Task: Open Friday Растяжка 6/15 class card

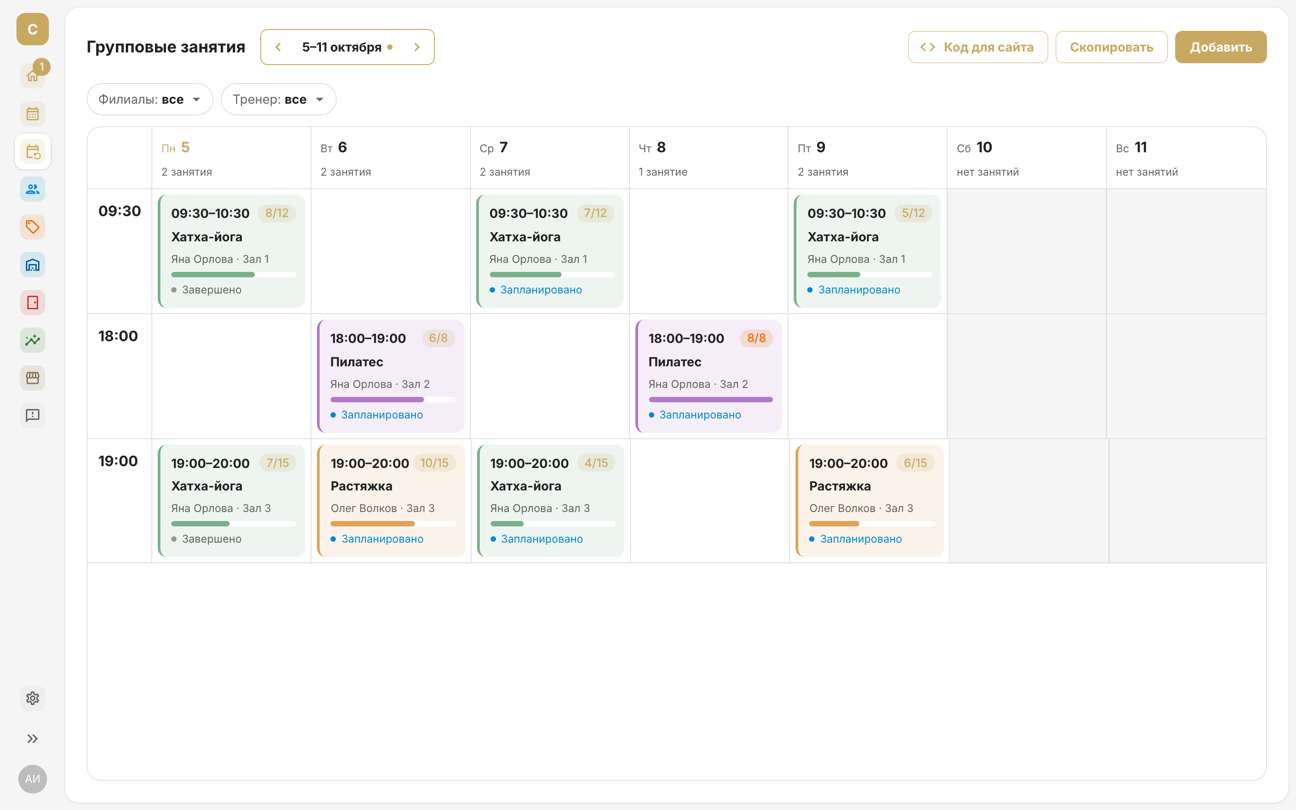Action: click(x=870, y=500)
